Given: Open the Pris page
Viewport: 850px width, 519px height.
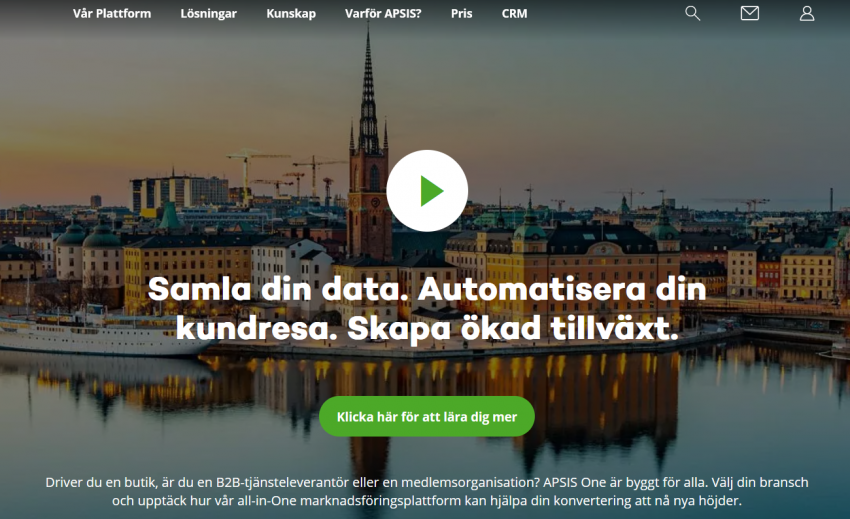Looking at the screenshot, I should [x=461, y=14].
